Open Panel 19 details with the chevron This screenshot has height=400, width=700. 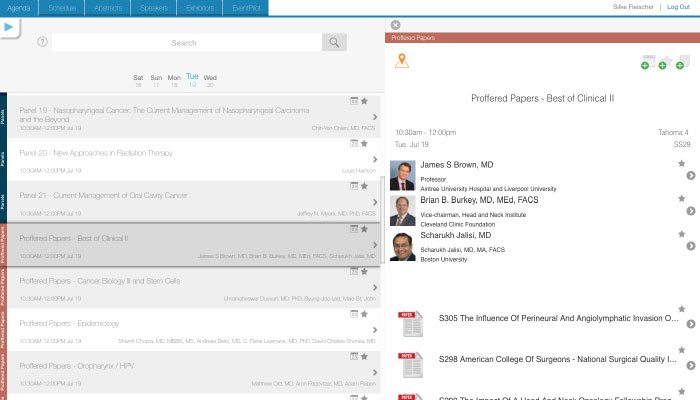pos(375,117)
